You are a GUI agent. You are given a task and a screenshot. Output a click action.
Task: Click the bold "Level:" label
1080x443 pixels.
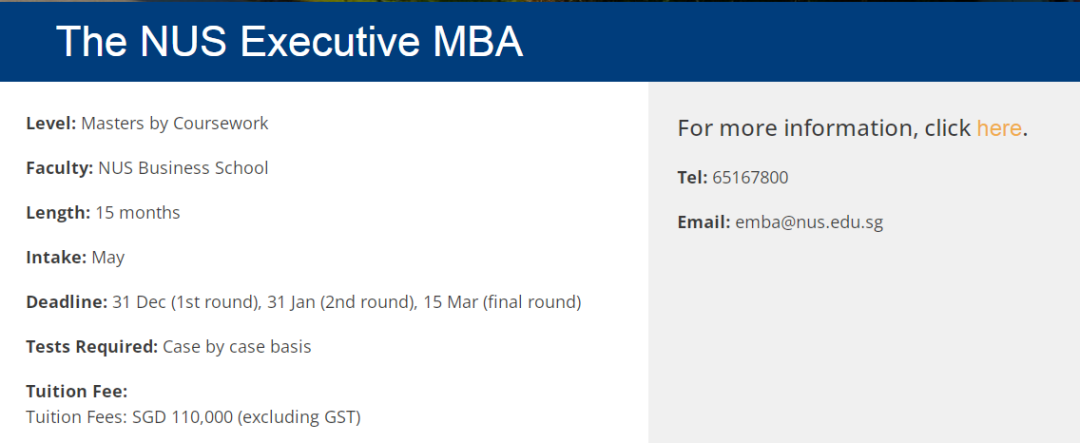tap(51, 124)
